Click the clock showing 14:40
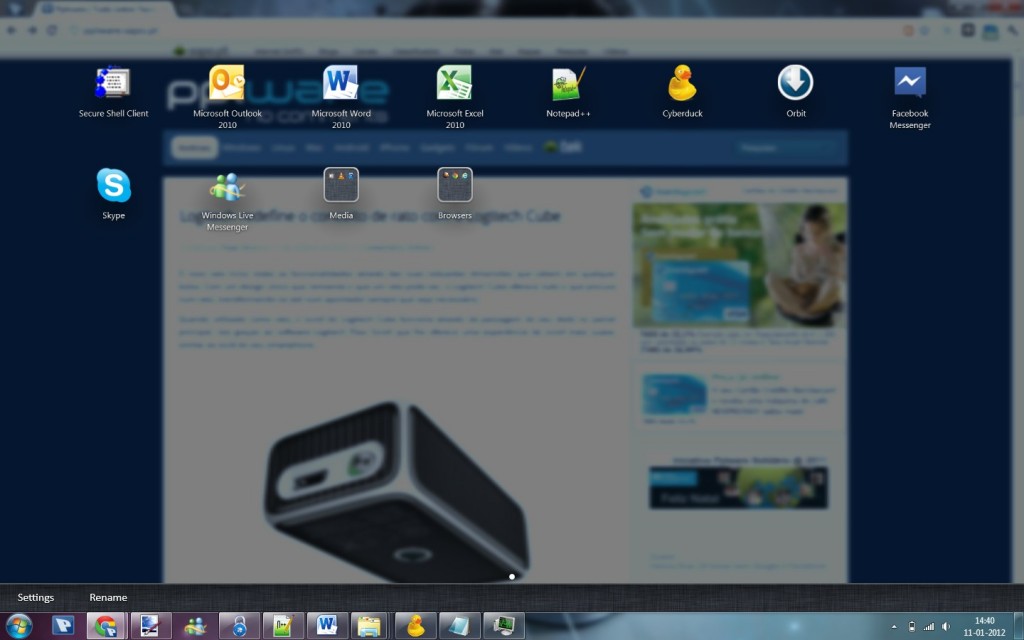Image resolution: width=1024 pixels, height=640 pixels. point(984,627)
